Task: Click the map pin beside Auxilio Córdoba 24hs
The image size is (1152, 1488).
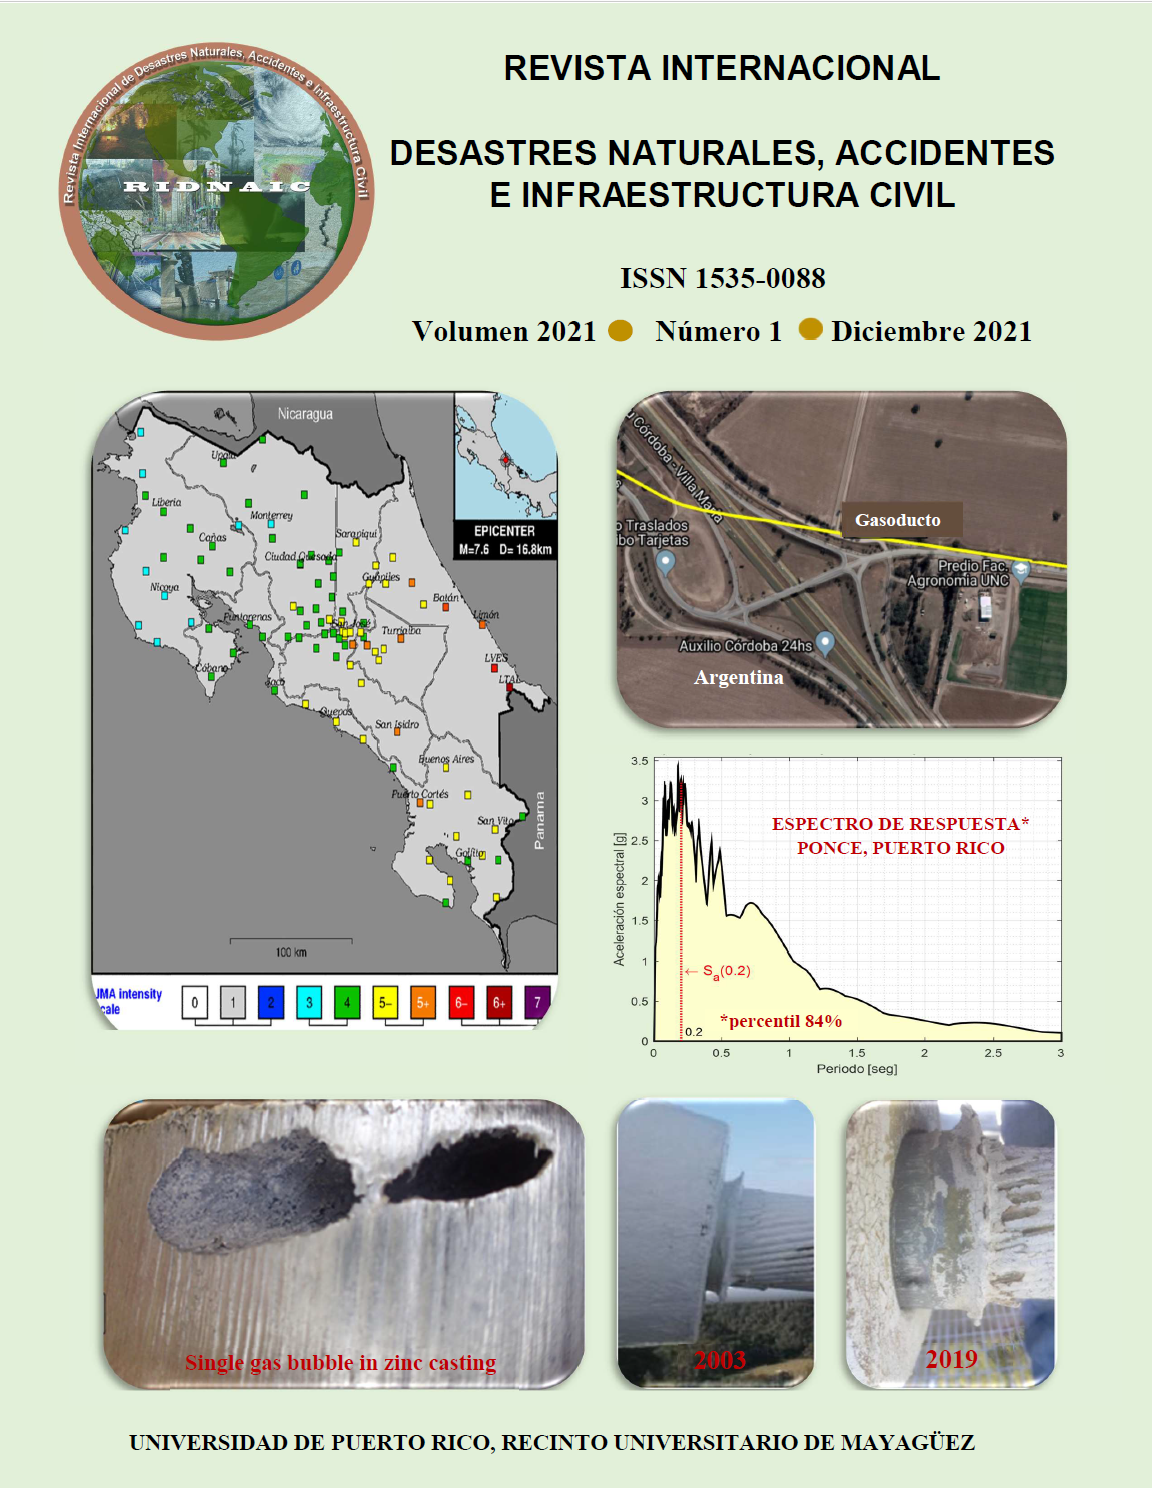Action: pyautogui.click(x=825, y=643)
